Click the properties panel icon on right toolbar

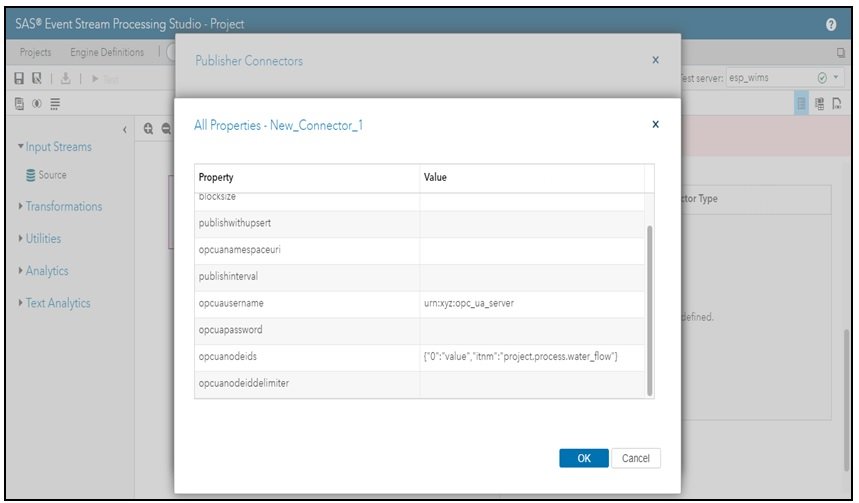(x=801, y=104)
